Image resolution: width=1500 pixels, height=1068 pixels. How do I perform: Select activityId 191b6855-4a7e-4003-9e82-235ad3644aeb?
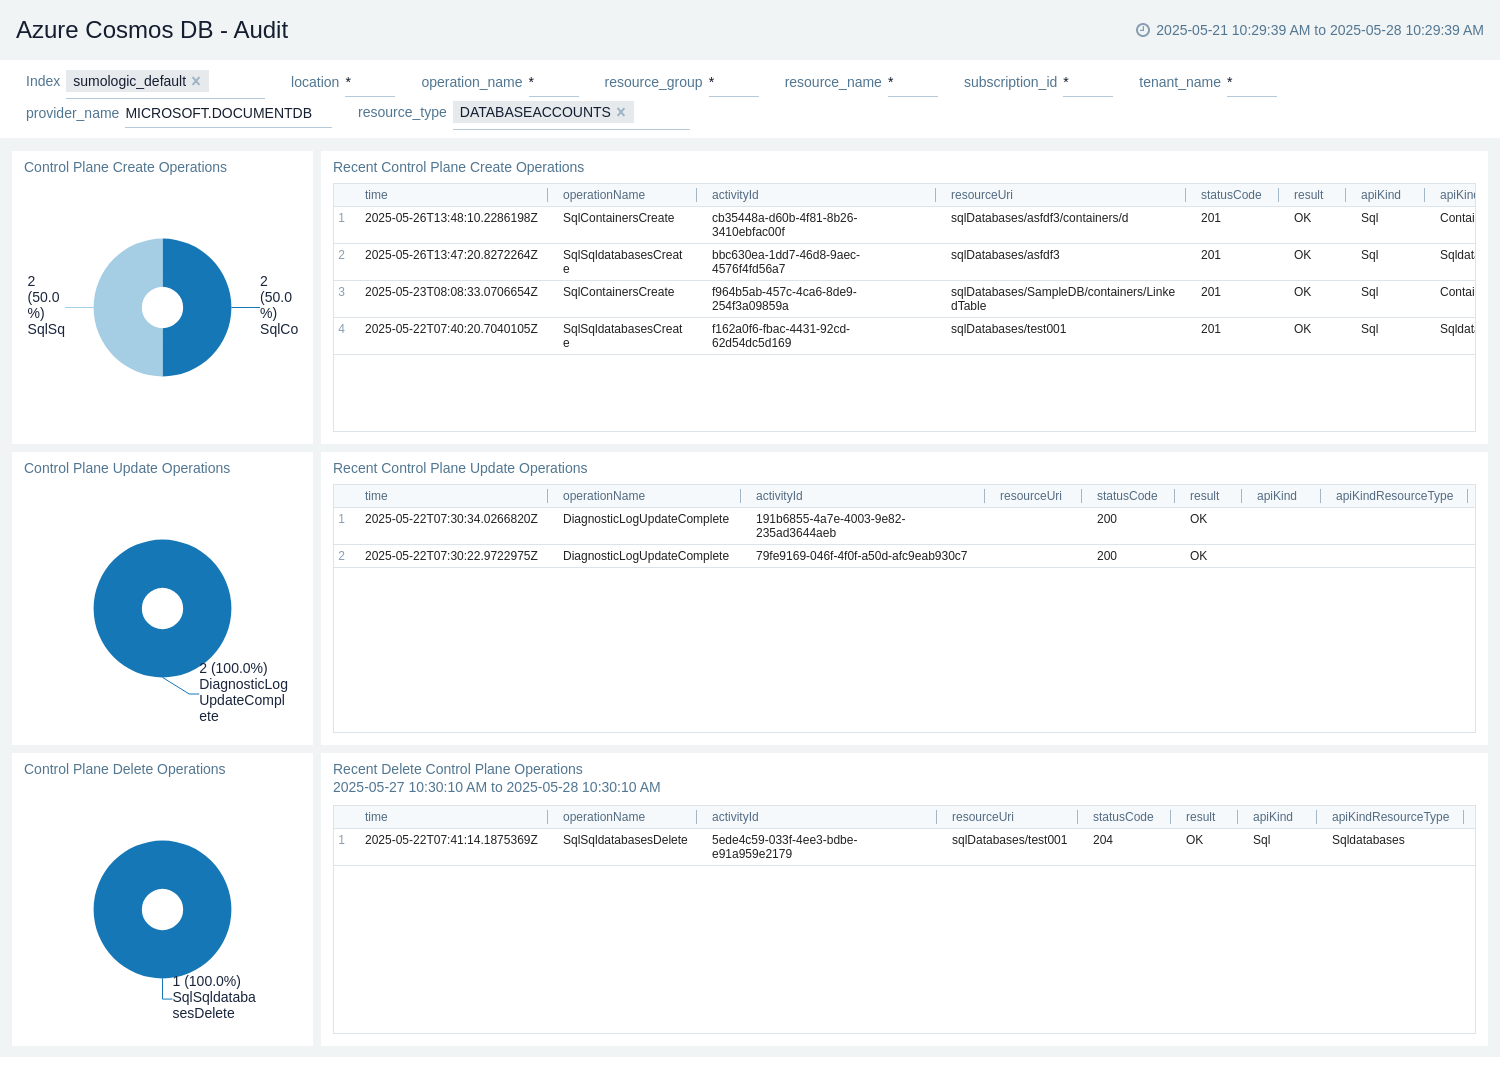(x=830, y=526)
